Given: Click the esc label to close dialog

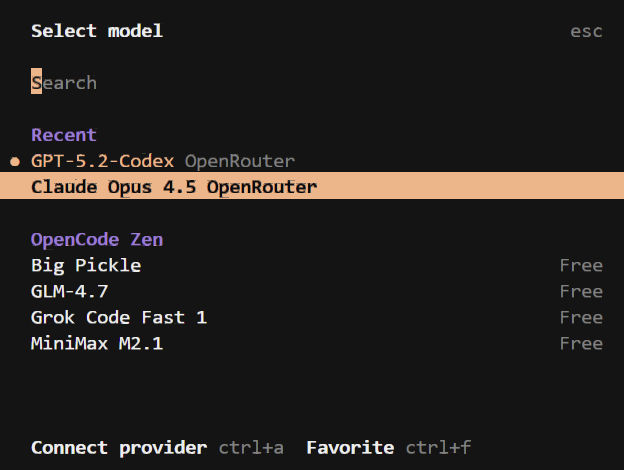Looking at the screenshot, I should click(x=586, y=31).
